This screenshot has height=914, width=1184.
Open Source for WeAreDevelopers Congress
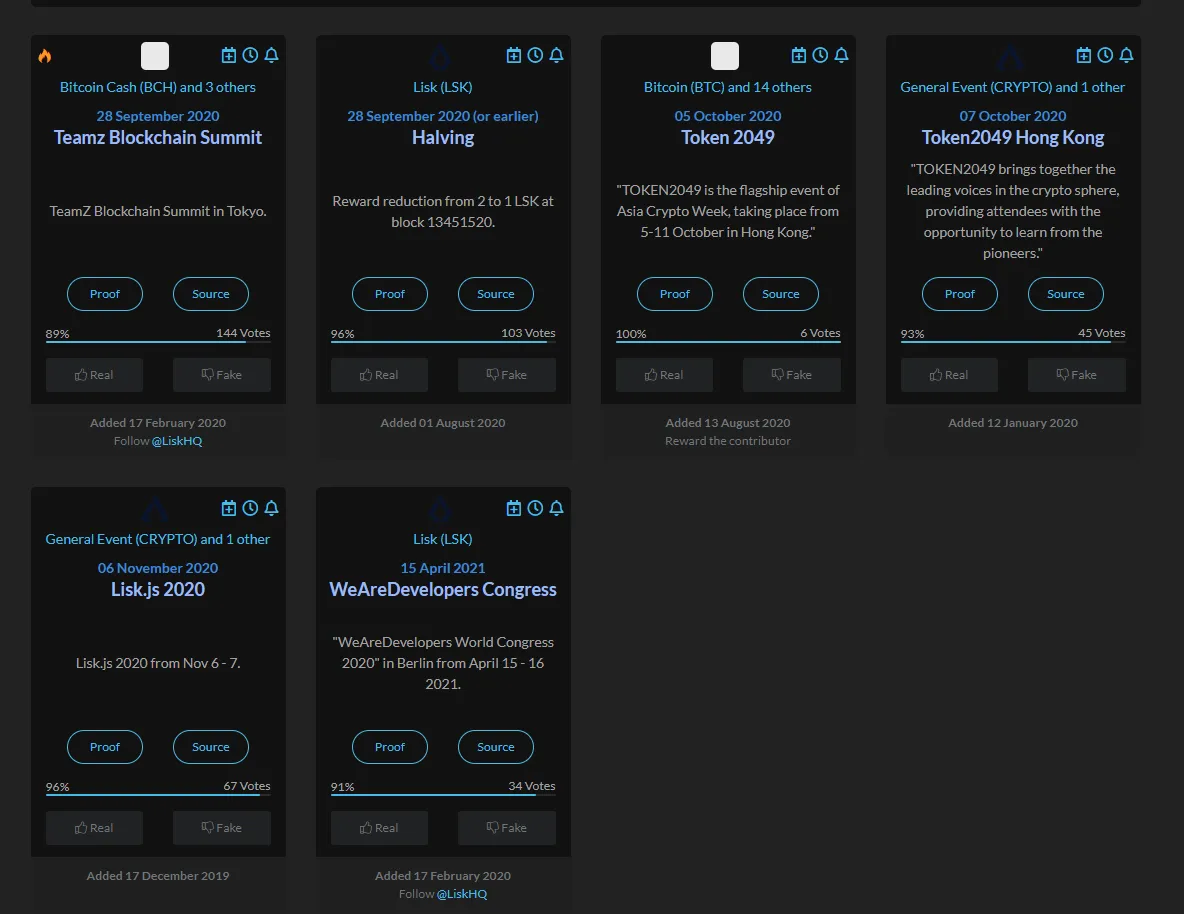(495, 747)
